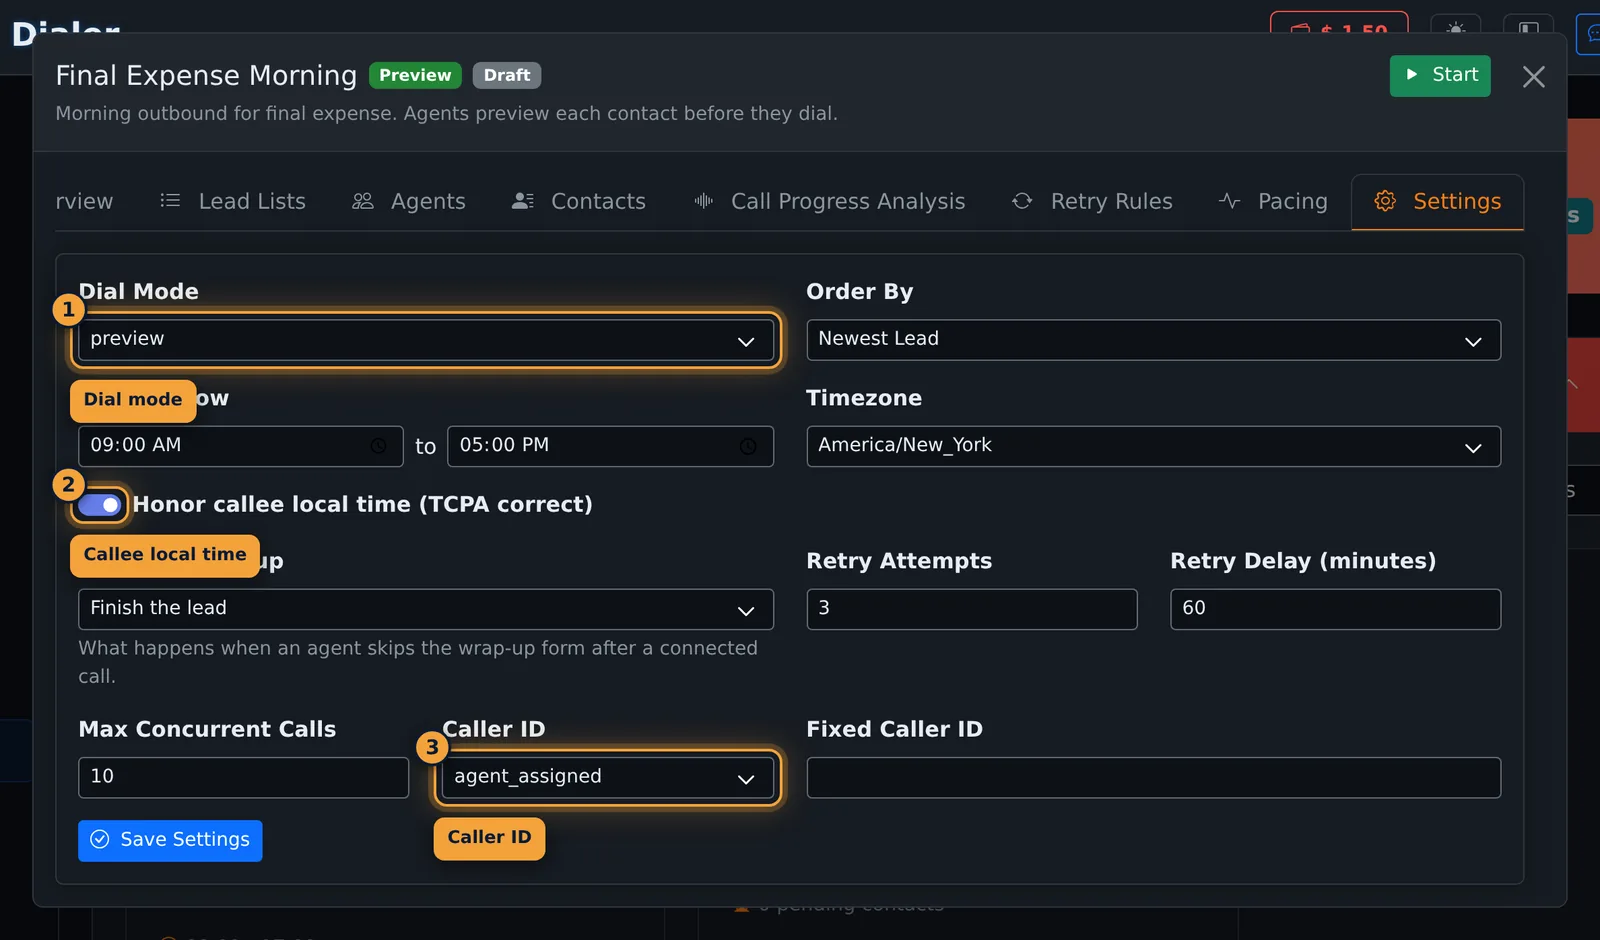Toggle Honor callee local time switch

(x=100, y=505)
